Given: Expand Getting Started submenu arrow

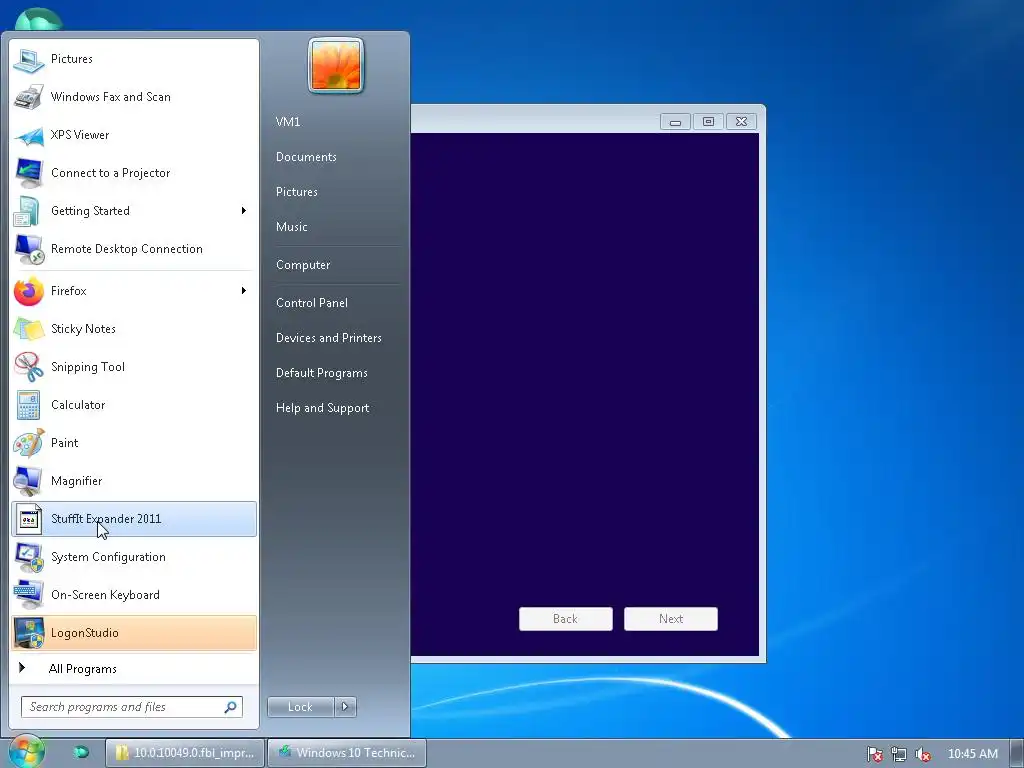Looking at the screenshot, I should pyautogui.click(x=244, y=210).
